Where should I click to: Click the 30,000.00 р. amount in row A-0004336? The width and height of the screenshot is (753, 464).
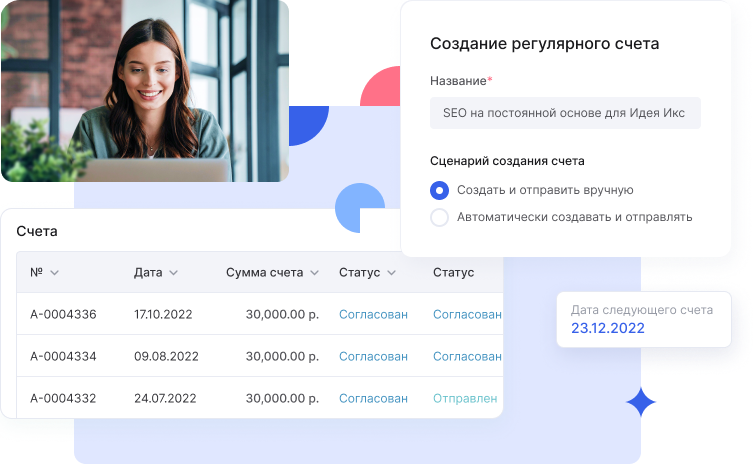(x=282, y=314)
